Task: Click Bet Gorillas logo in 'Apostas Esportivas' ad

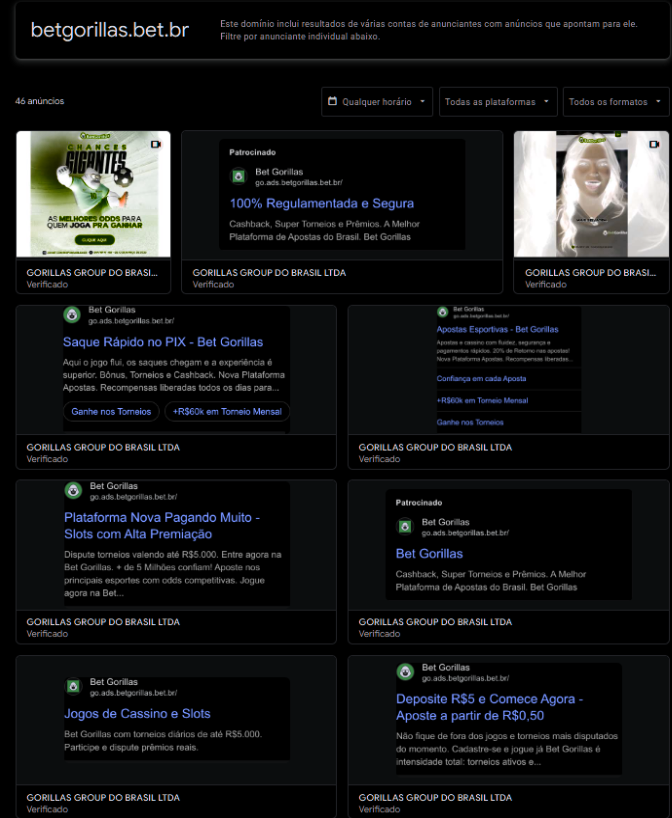Action: tap(445, 311)
